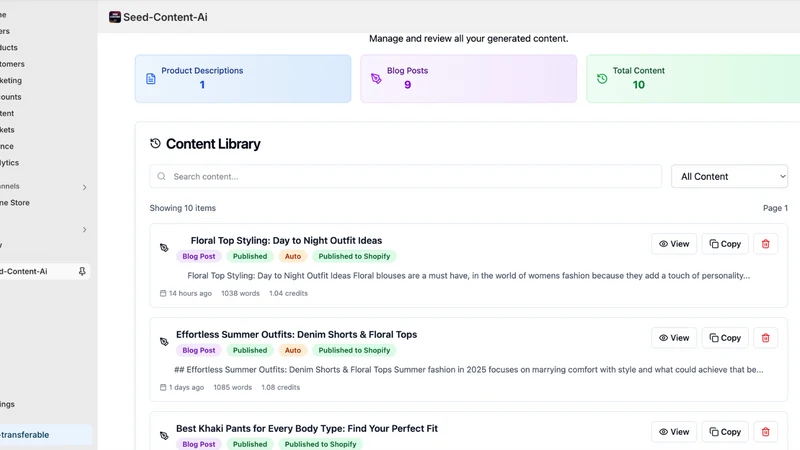Click the Showing 10 items text
The height and width of the screenshot is (450, 800).
tap(183, 208)
